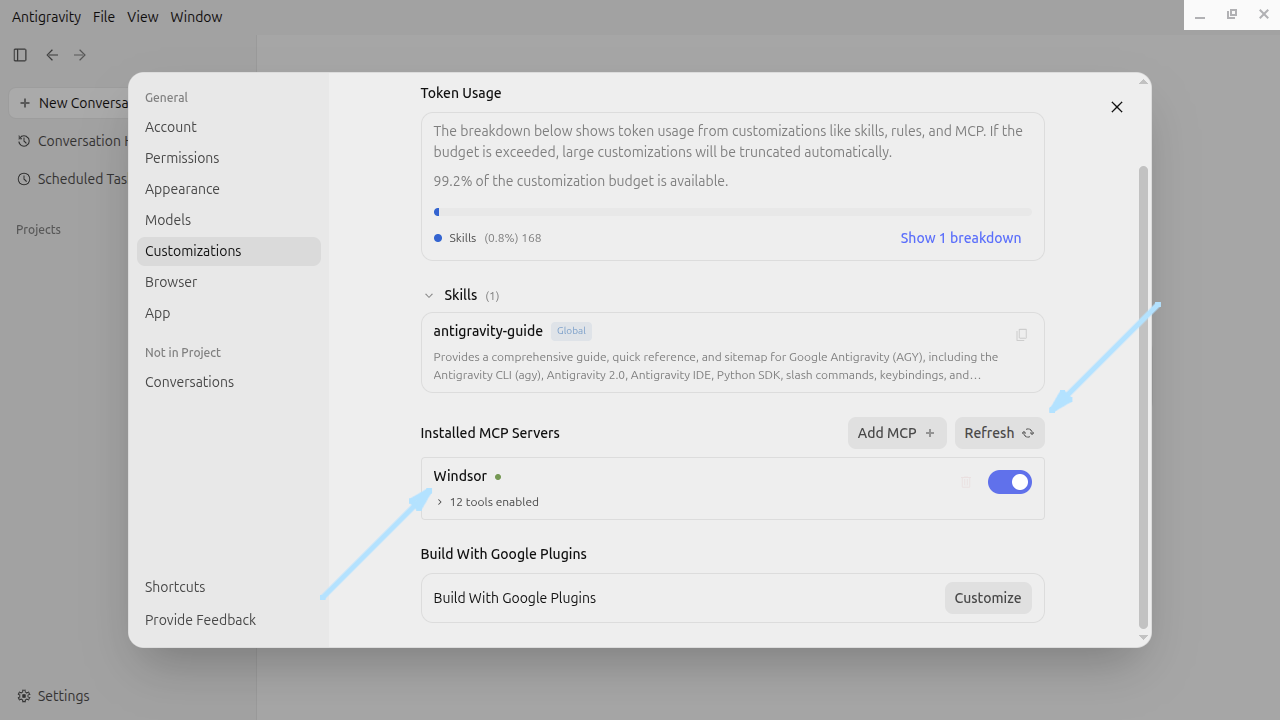This screenshot has width=1280, height=720.
Task: Click the scrollbar up arrow in dialog
Action: click(1144, 80)
